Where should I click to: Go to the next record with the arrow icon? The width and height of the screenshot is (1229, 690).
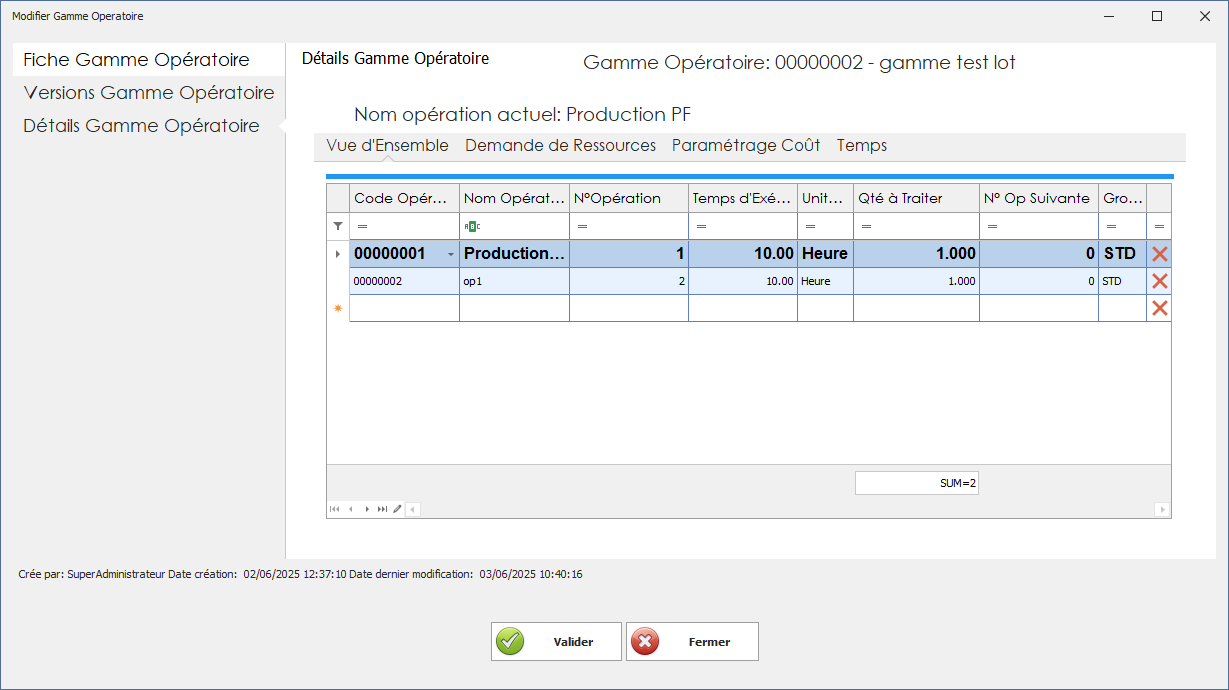[x=366, y=509]
